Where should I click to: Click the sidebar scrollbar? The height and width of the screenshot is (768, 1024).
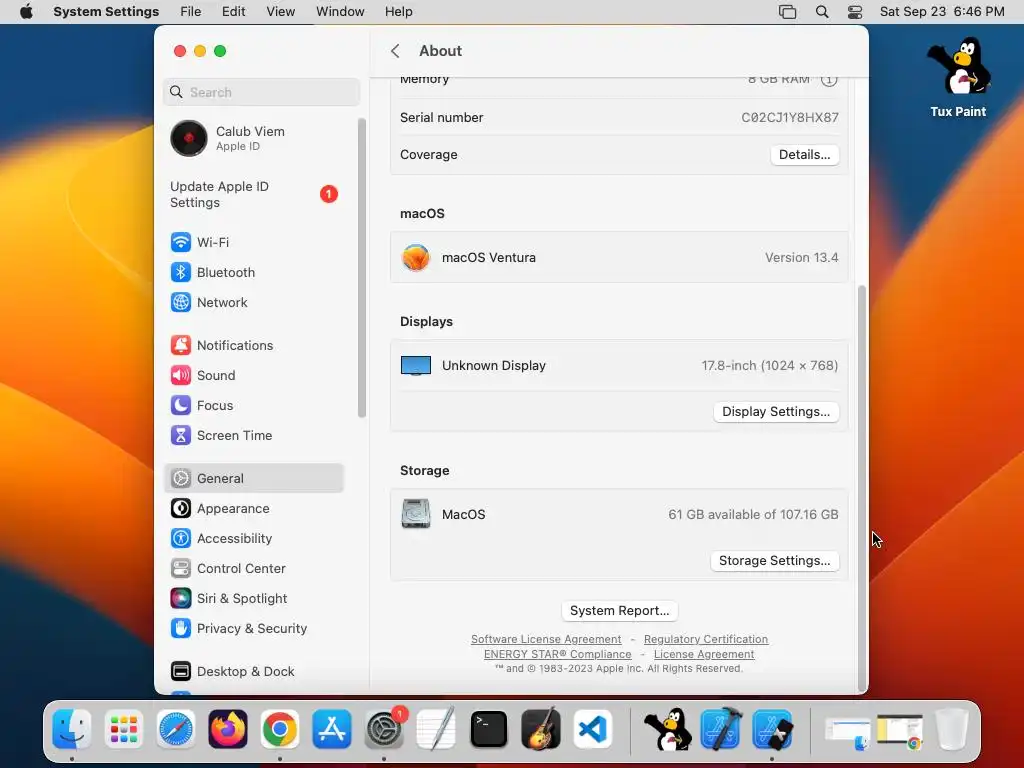(362, 268)
